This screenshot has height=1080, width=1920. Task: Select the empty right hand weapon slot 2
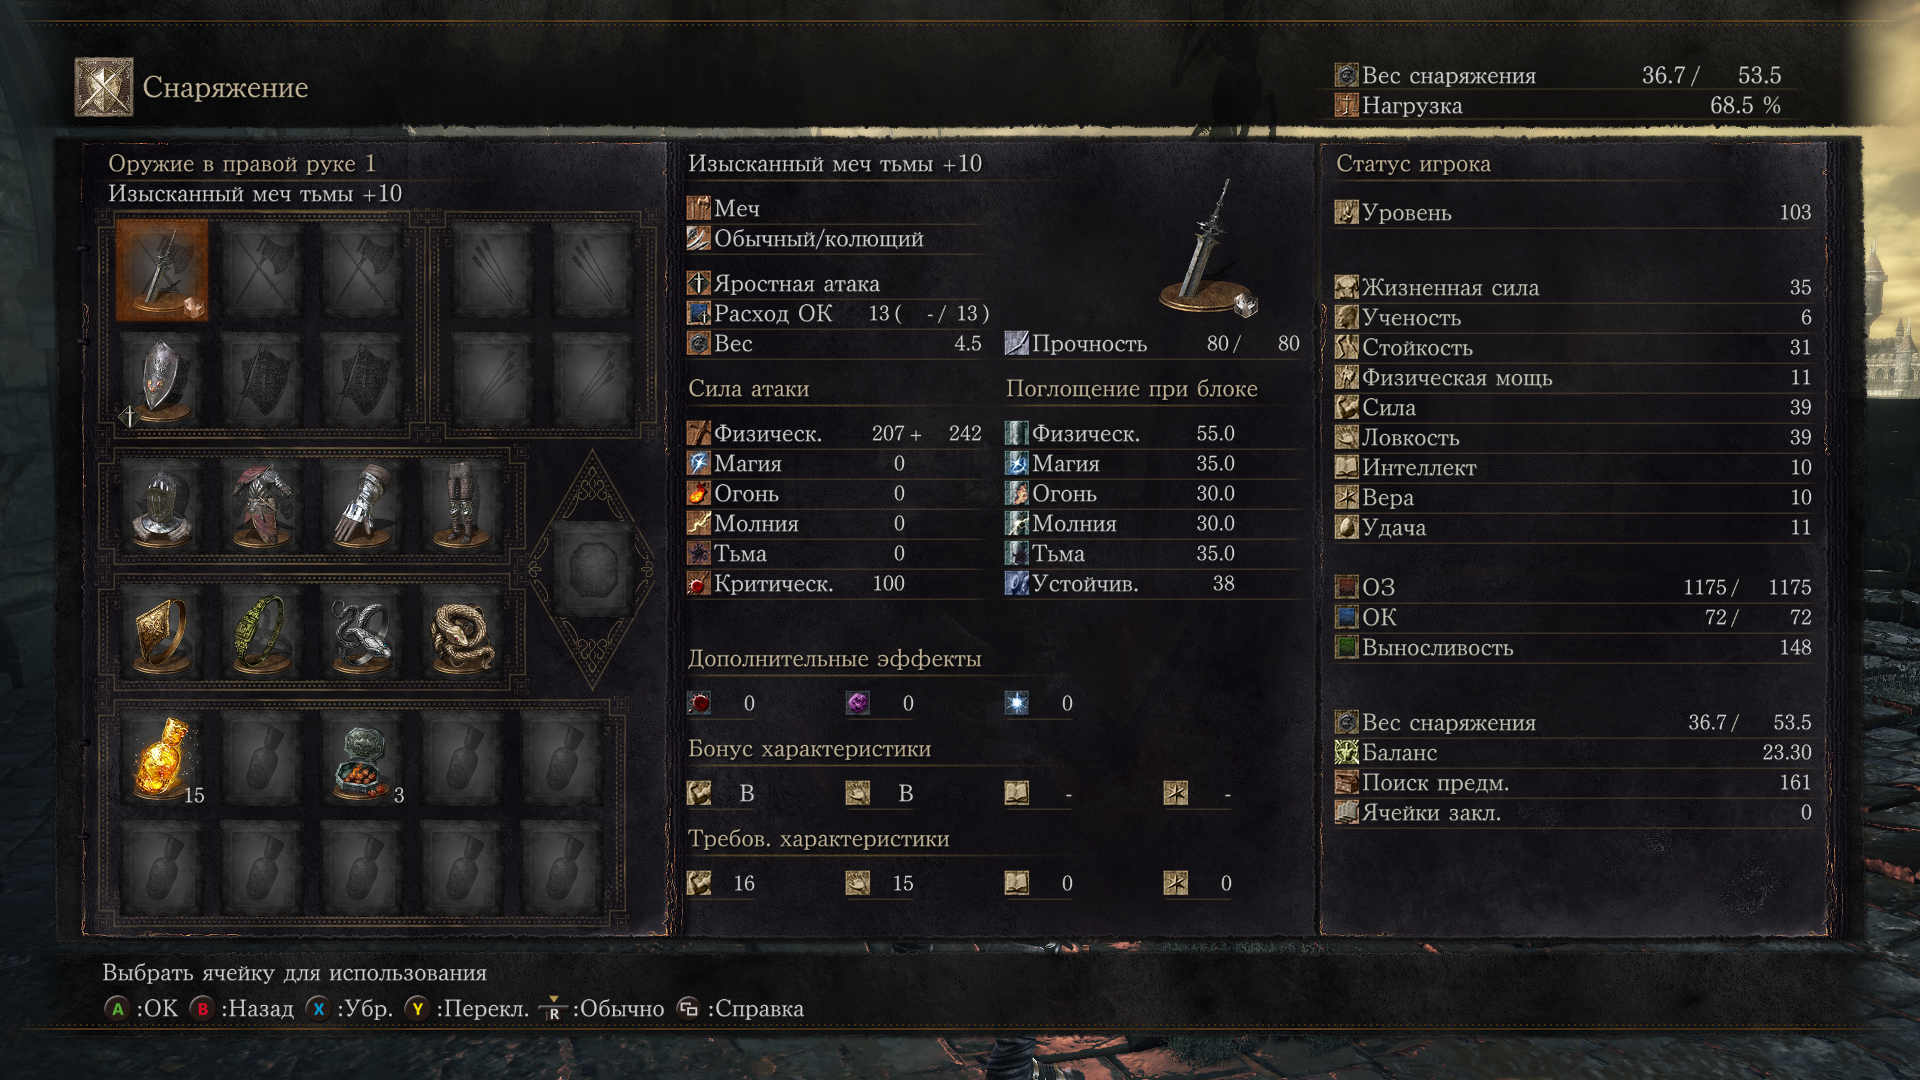(262, 270)
